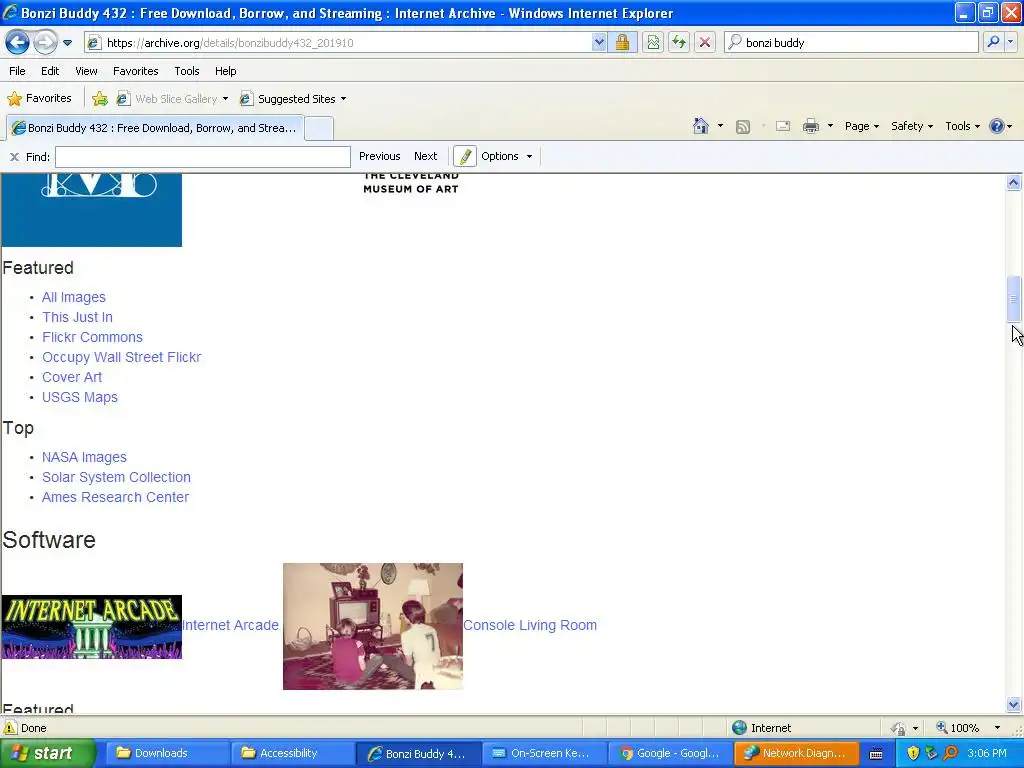The image size is (1024, 768).
Task: Open the Tools menu in menu bar
Action: pos(187,71)
